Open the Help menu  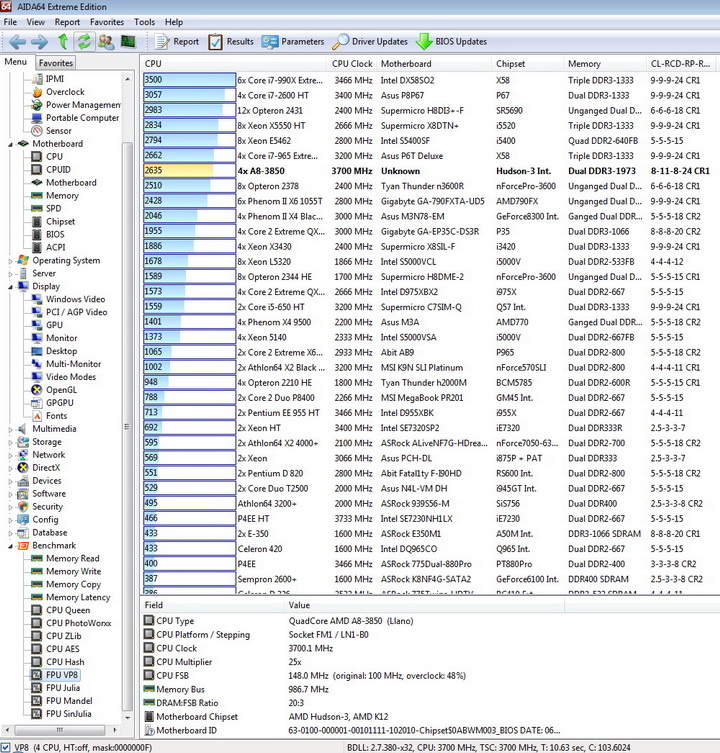[x=174, y=22]
